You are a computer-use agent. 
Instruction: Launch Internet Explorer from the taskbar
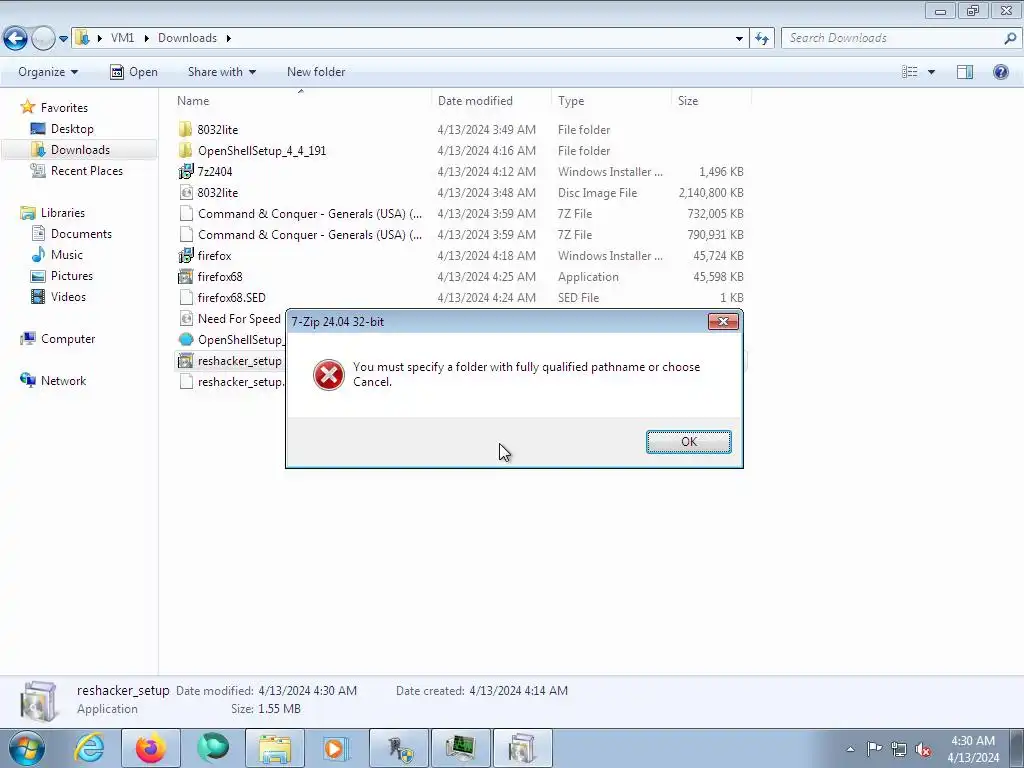(89, 748)
